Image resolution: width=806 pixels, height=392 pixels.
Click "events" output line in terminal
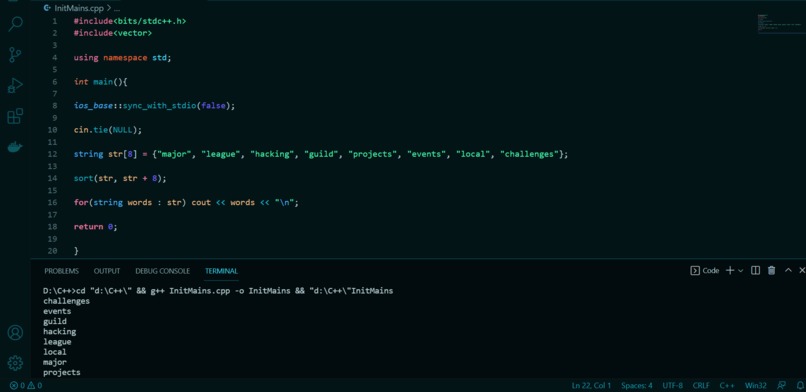click(x=57, y=311)
